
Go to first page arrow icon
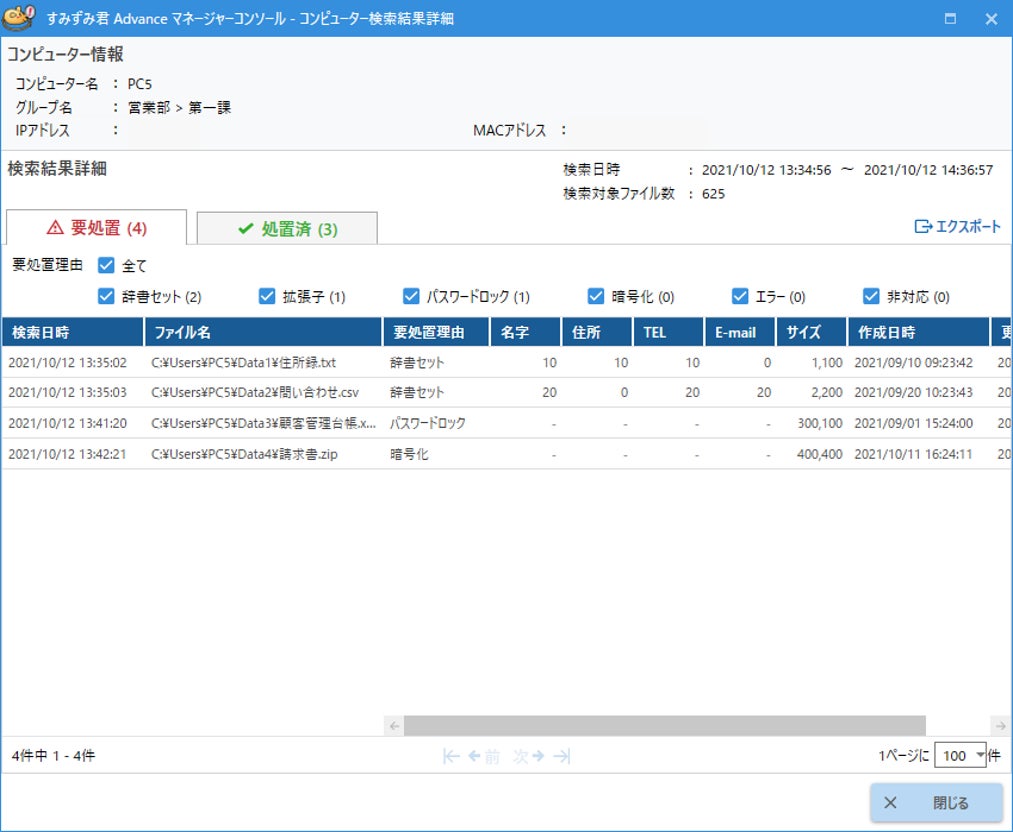click(x=451, y=756)
